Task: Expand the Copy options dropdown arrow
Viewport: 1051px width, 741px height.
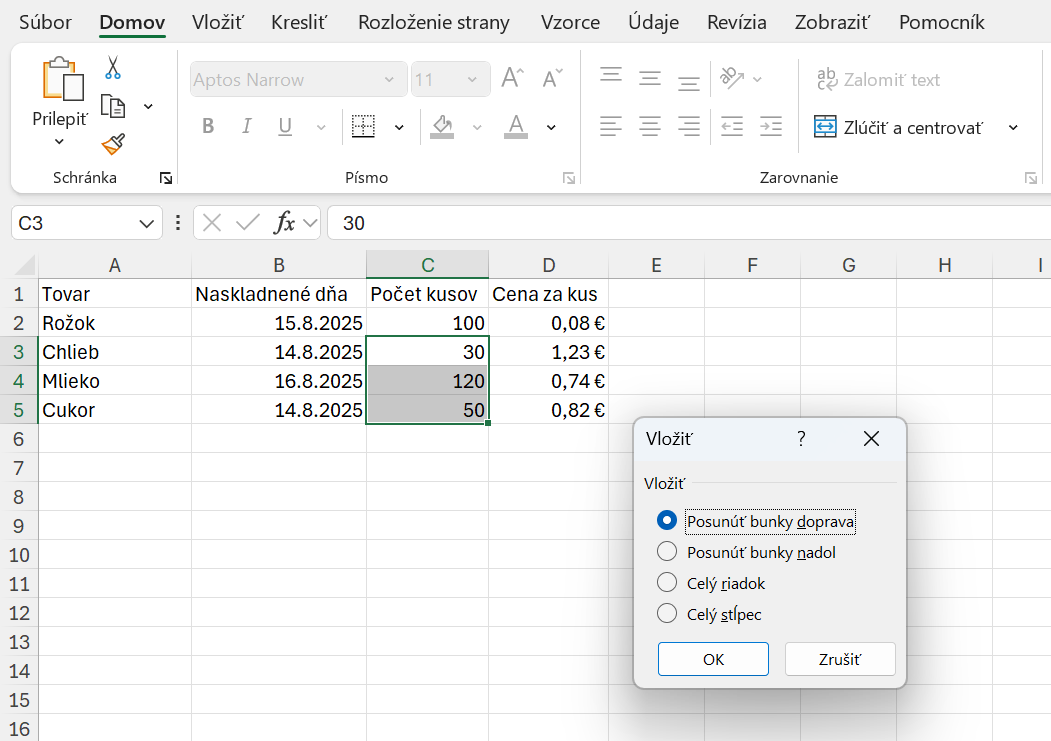Action: (148, 107)
